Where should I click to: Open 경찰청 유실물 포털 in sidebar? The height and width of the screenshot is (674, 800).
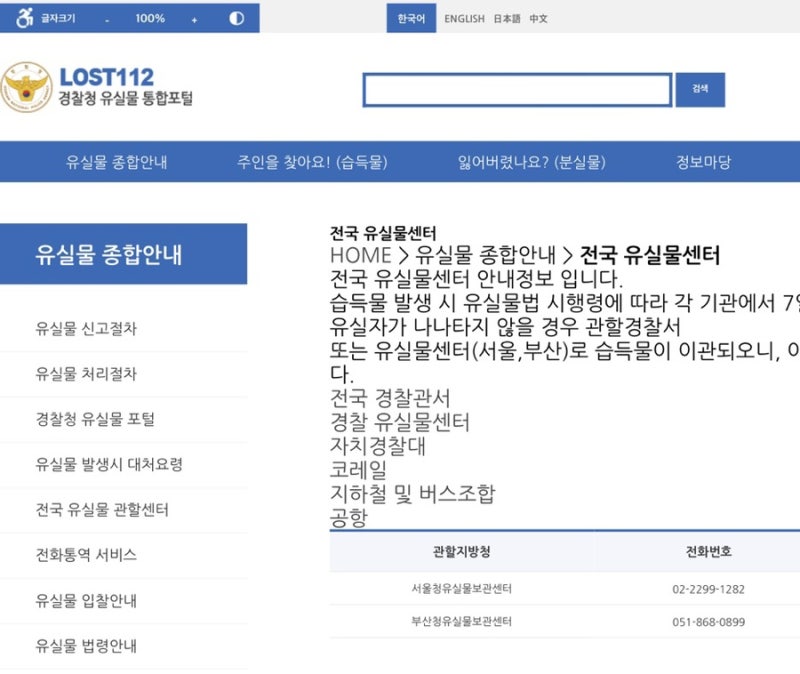pos(95,419)
